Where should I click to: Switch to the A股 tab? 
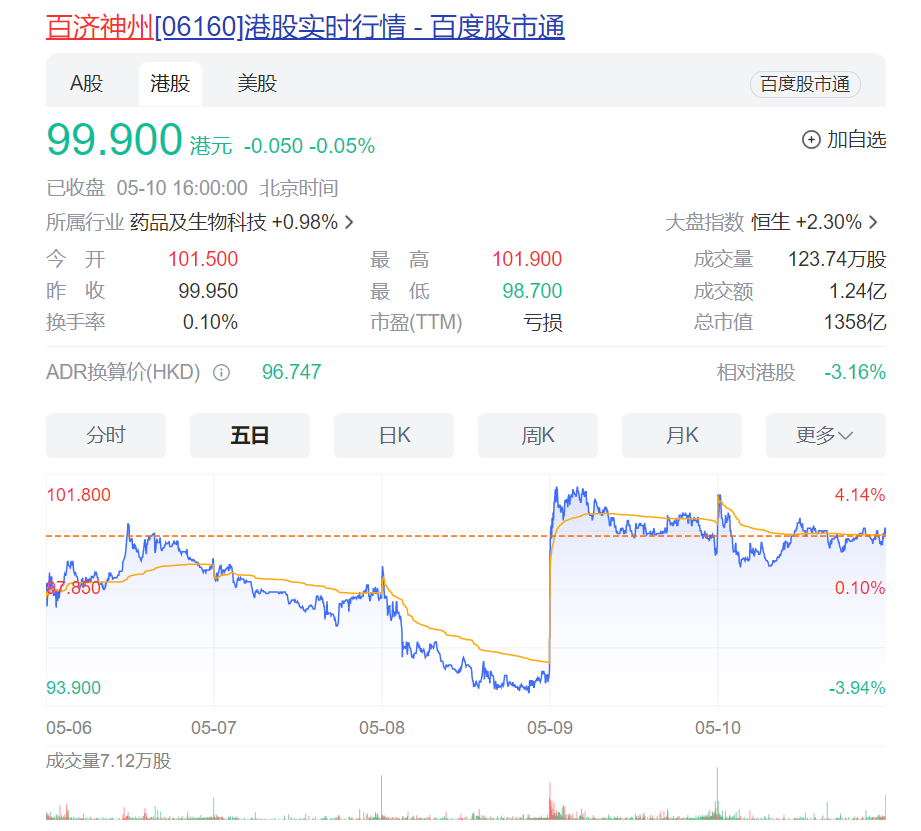86,83
